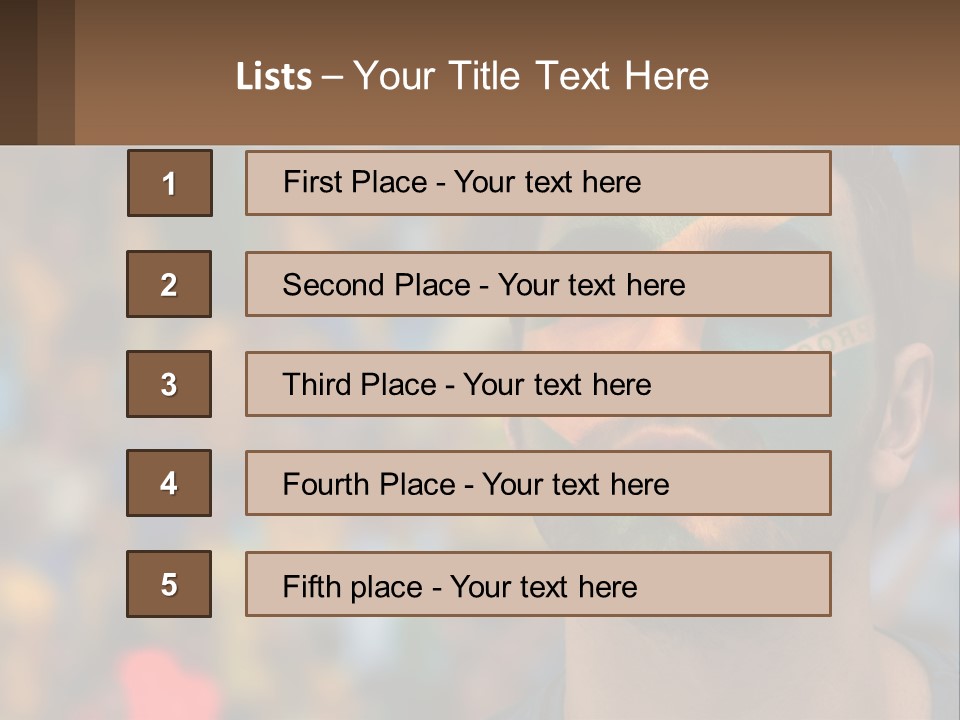Viewport: 960px width, 720px height.
Task: Select the Fifth place text box
Action: pyautogui.click(x=538, y=584)
